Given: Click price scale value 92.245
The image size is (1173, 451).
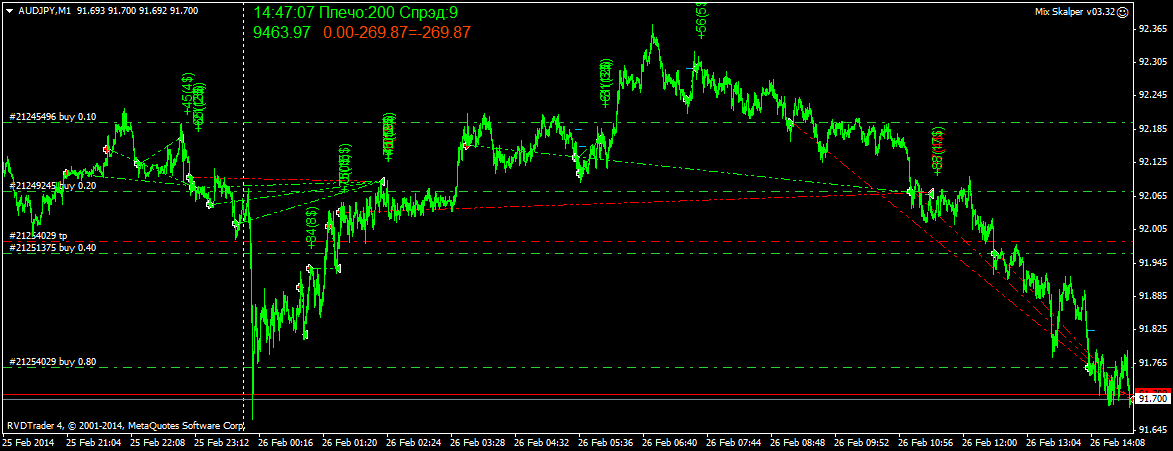Looking at the screenshot, I should click(1152, 96).
